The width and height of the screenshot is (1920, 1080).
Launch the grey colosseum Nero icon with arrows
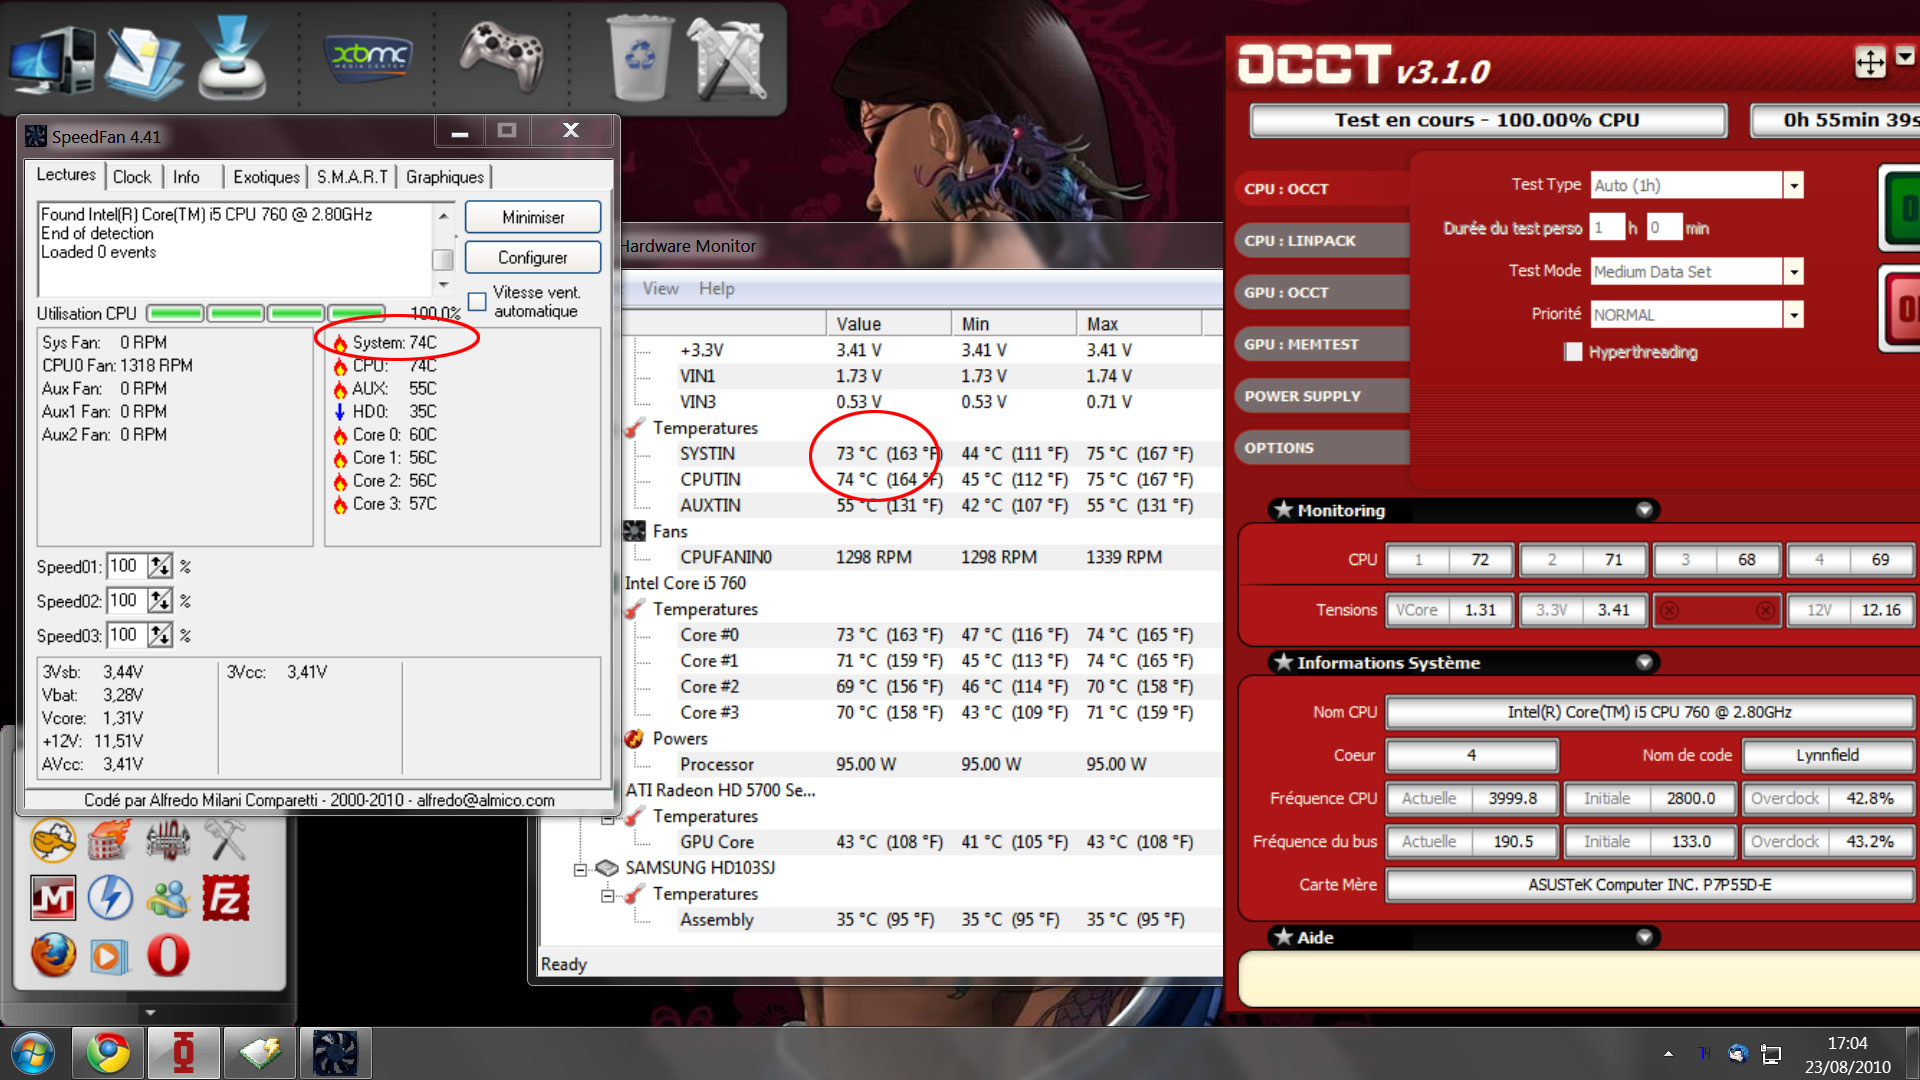[167, 841]
